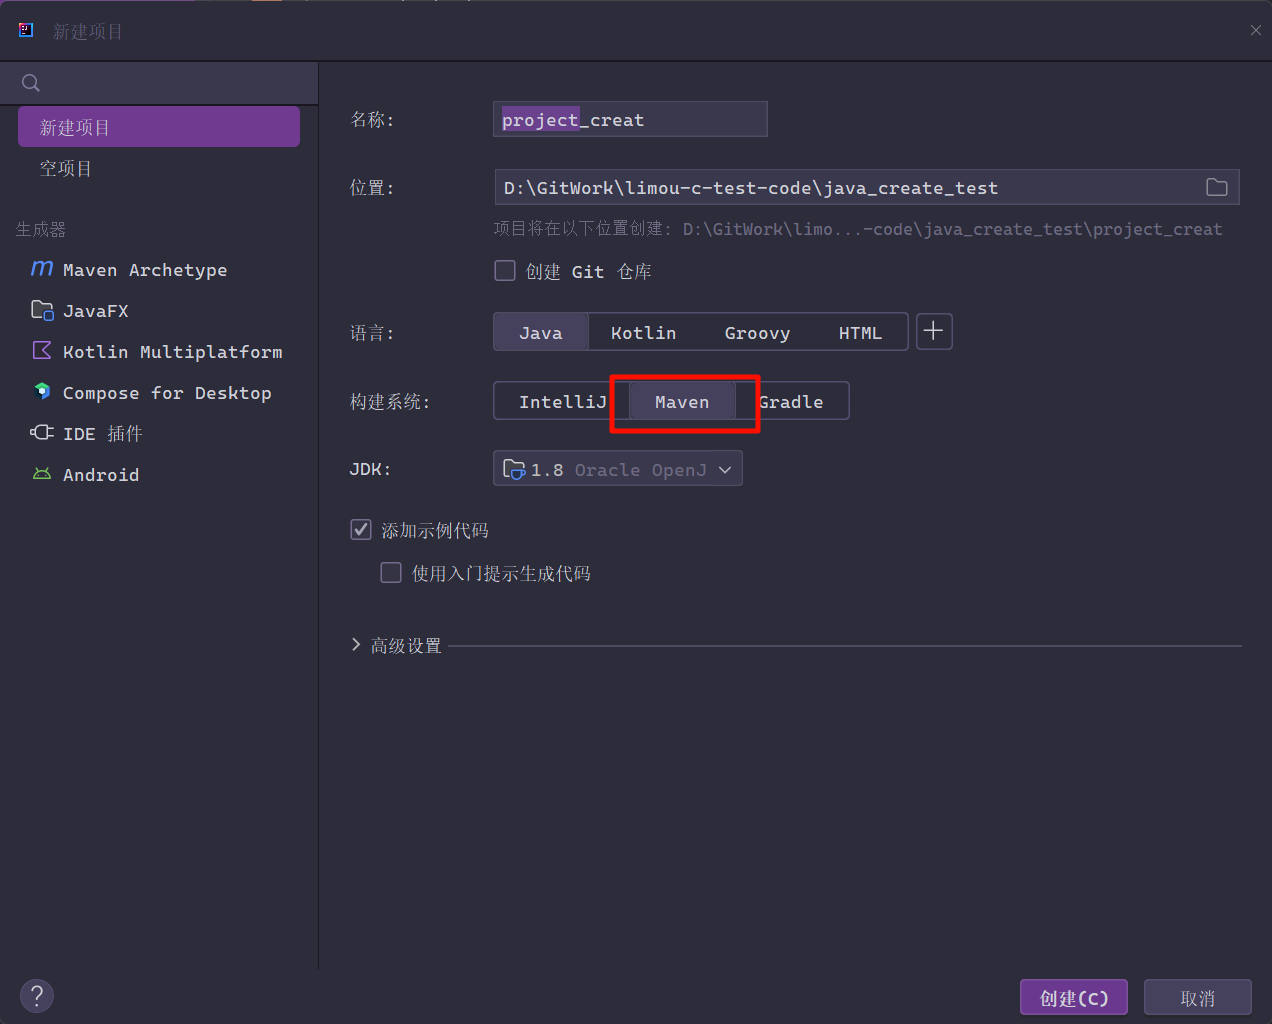Select the empty project list item
The width and height of the screenshot is (1272, 1024).
66,169
